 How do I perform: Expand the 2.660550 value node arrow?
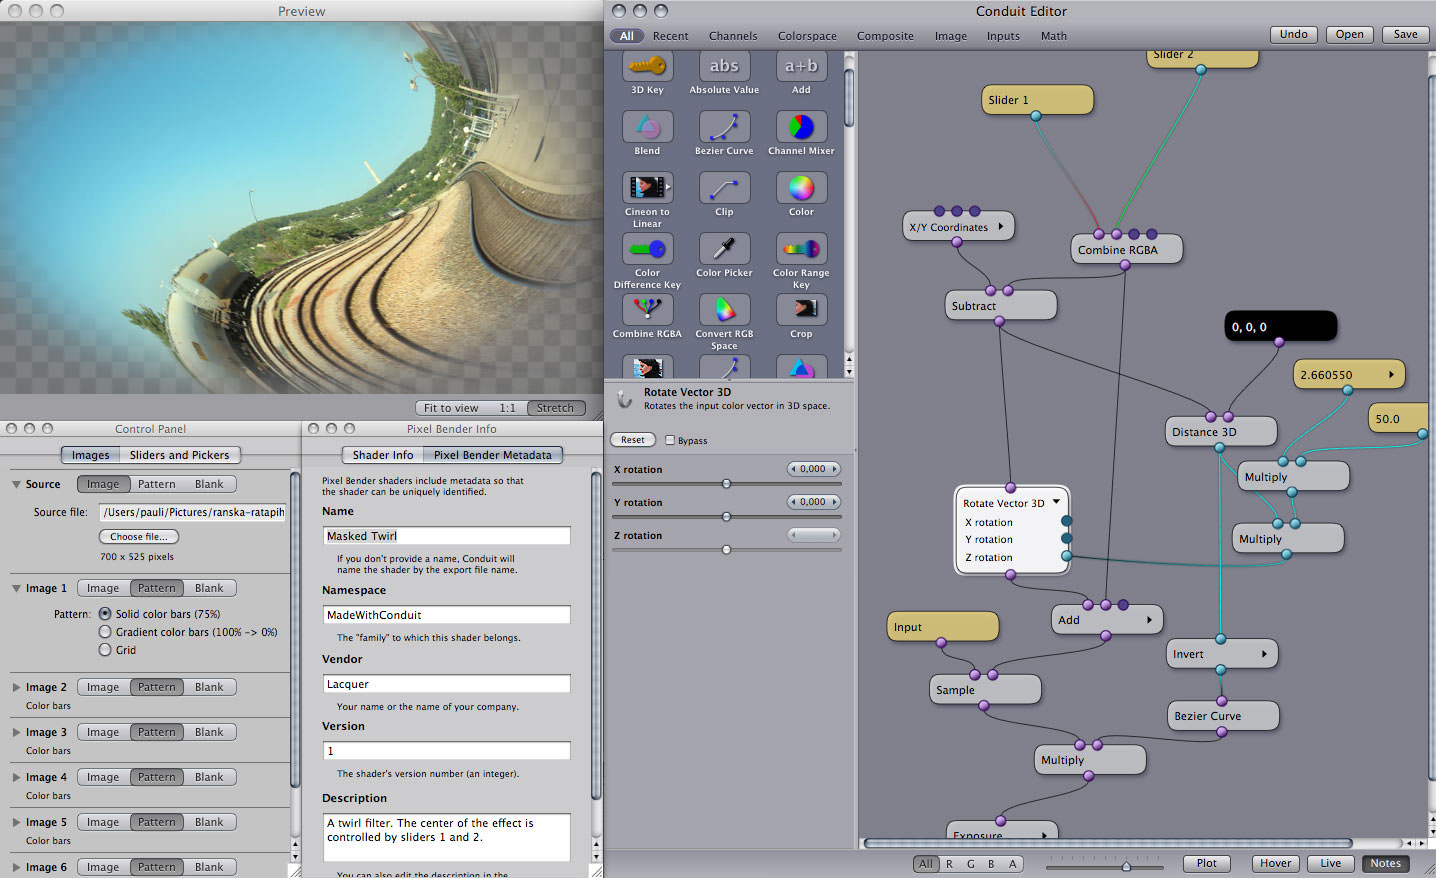1391,375
